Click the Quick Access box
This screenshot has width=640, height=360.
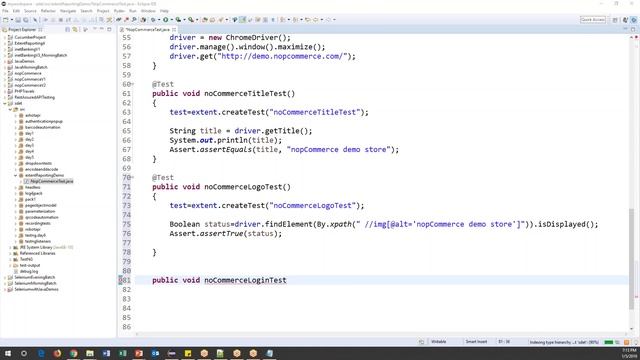click(593, 20)
